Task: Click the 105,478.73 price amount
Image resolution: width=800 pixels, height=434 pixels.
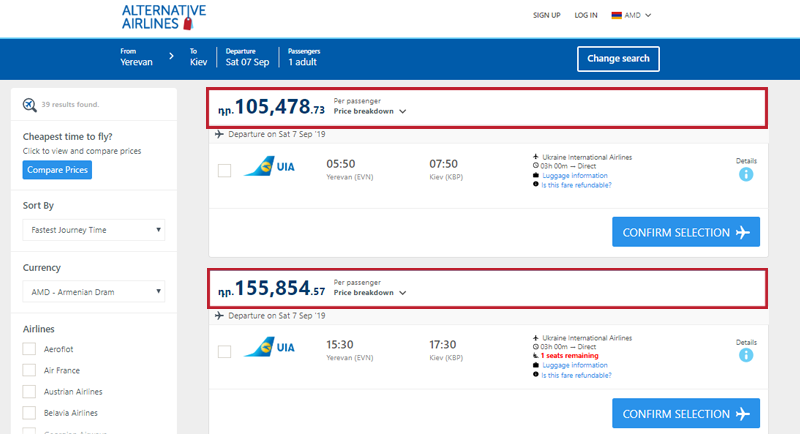Action: [271, 107]
